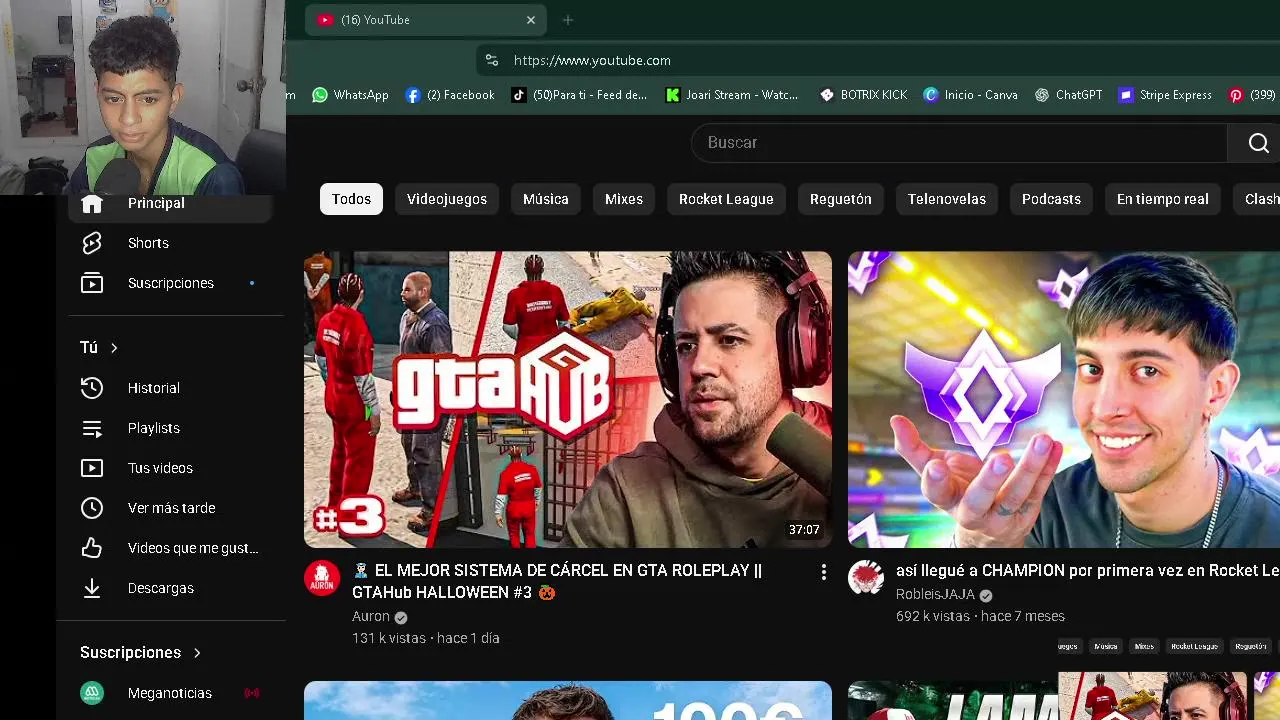This screenshot has width=1280, height=720.
Task: Open the Pinterest bookmark
Action: [x=1252, y=95]
